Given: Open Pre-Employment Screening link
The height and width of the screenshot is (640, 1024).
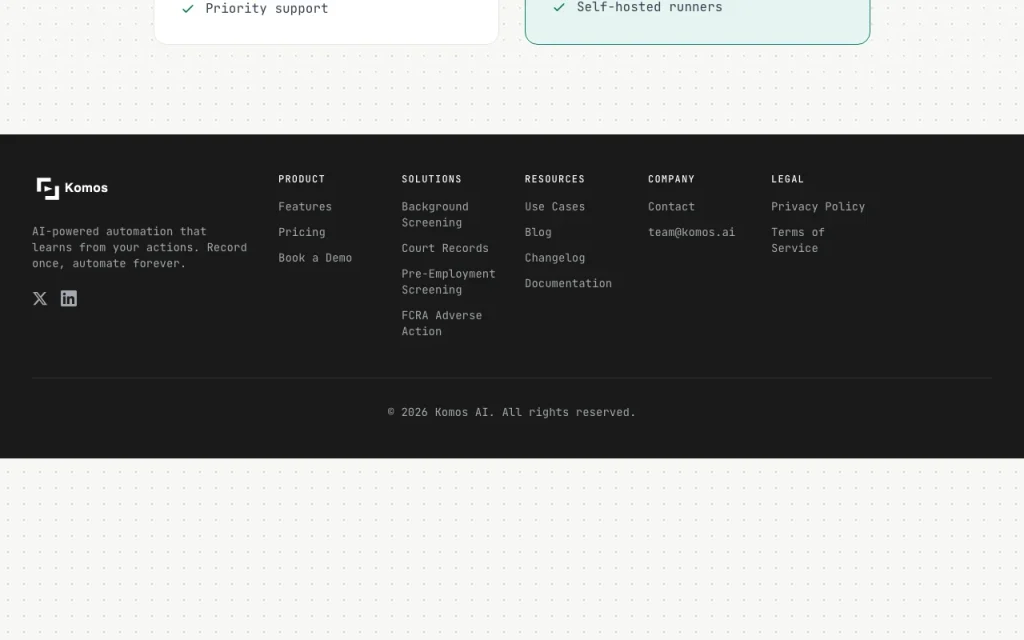Looking at the screenshot, I should click(x=449, y=281).
